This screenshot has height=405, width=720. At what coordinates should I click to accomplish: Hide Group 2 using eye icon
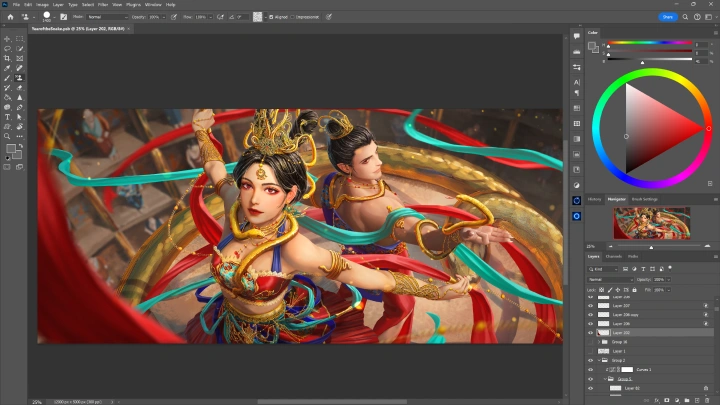point(591,360)
